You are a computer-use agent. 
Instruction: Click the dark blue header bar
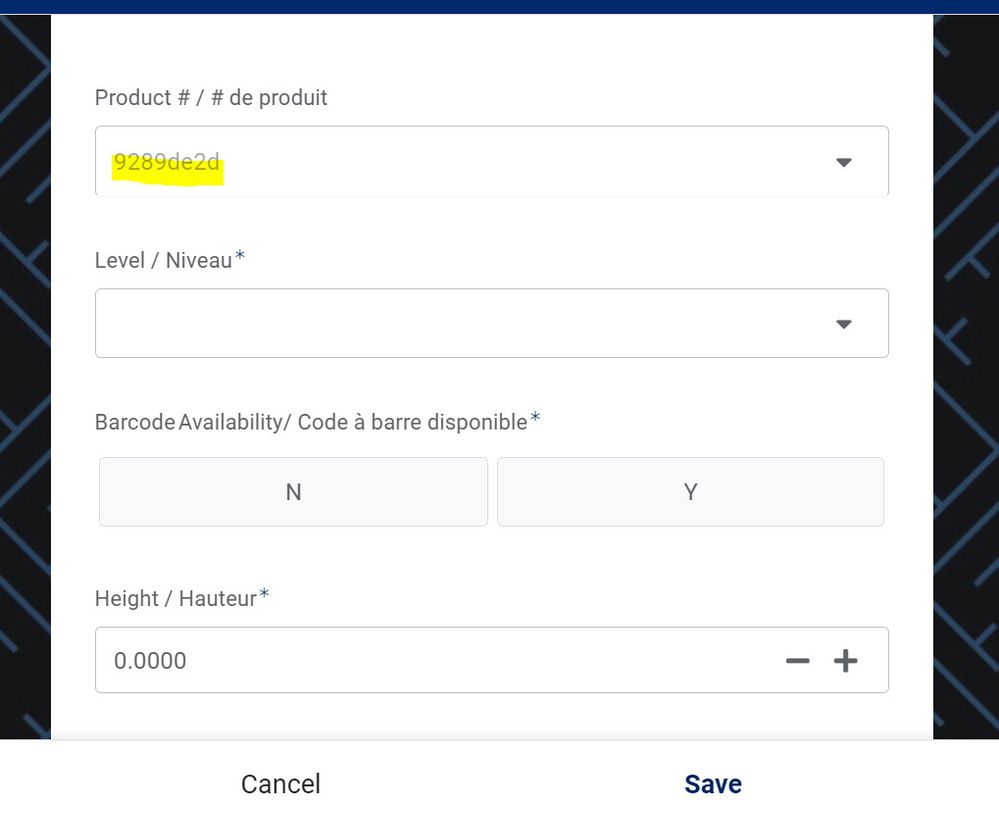500,6
